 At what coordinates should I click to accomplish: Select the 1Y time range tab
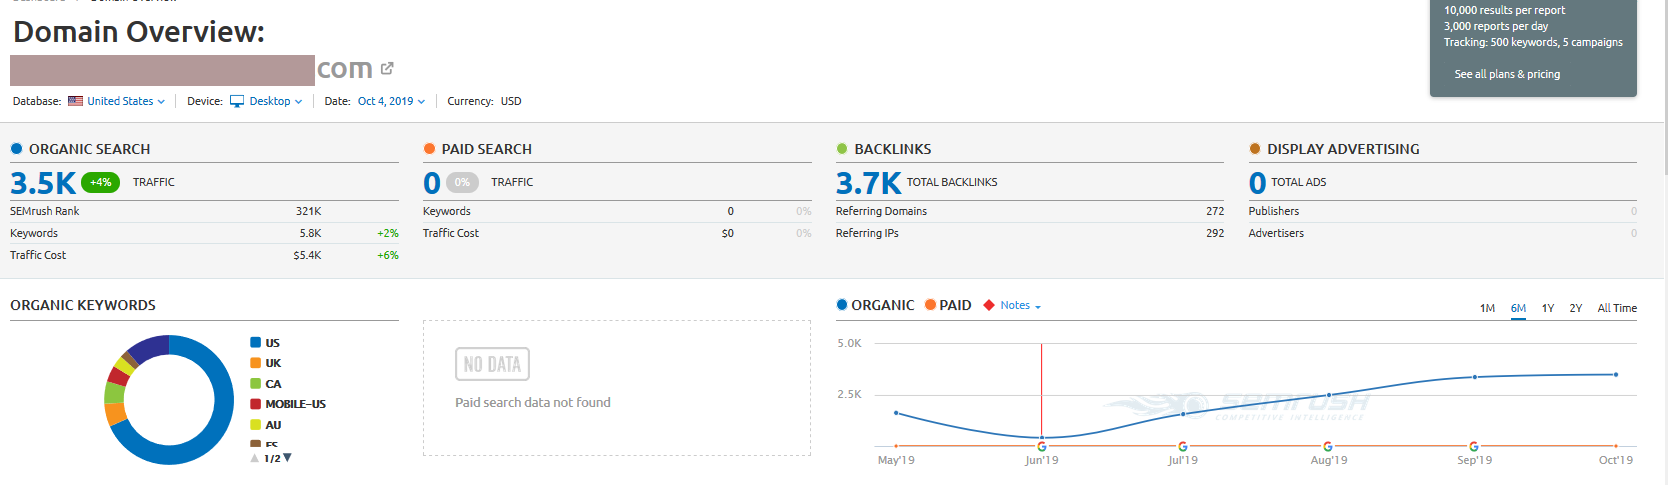tap(1548, 308)
